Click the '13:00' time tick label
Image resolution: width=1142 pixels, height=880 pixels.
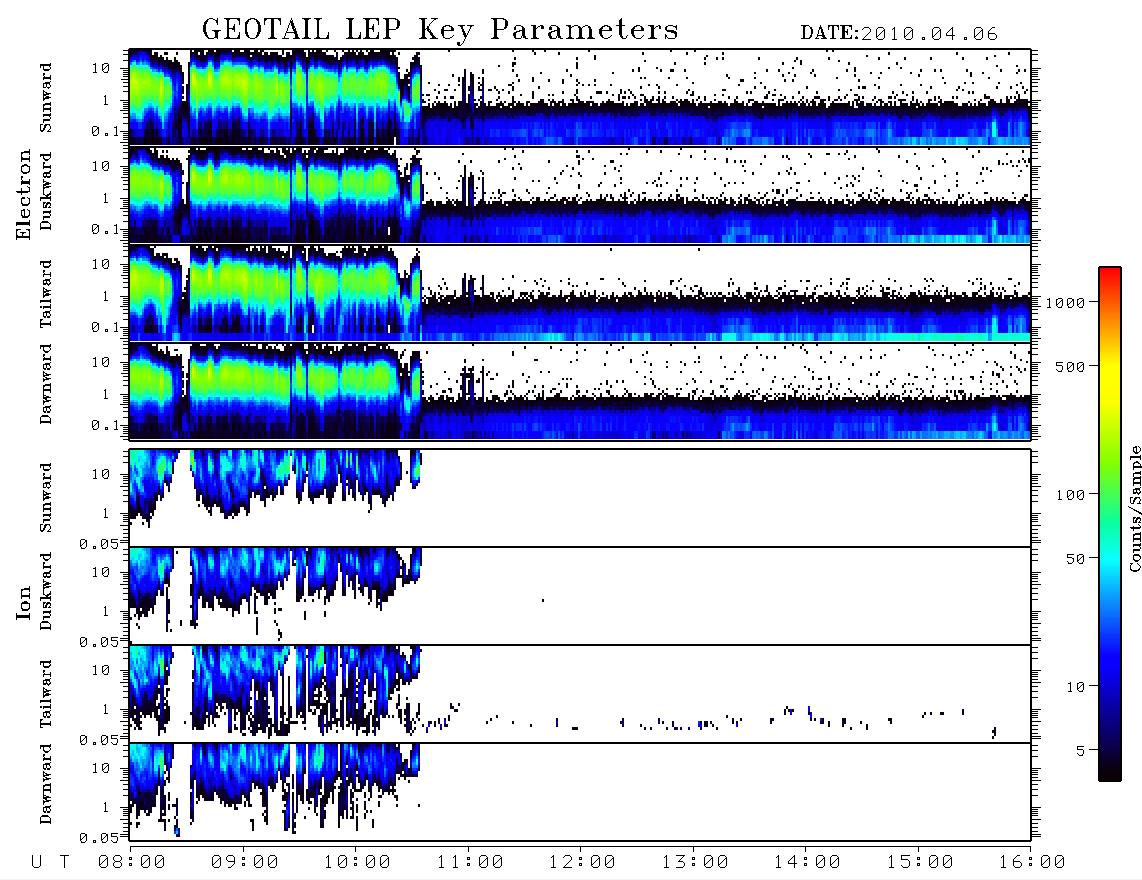tap(695, 863)
